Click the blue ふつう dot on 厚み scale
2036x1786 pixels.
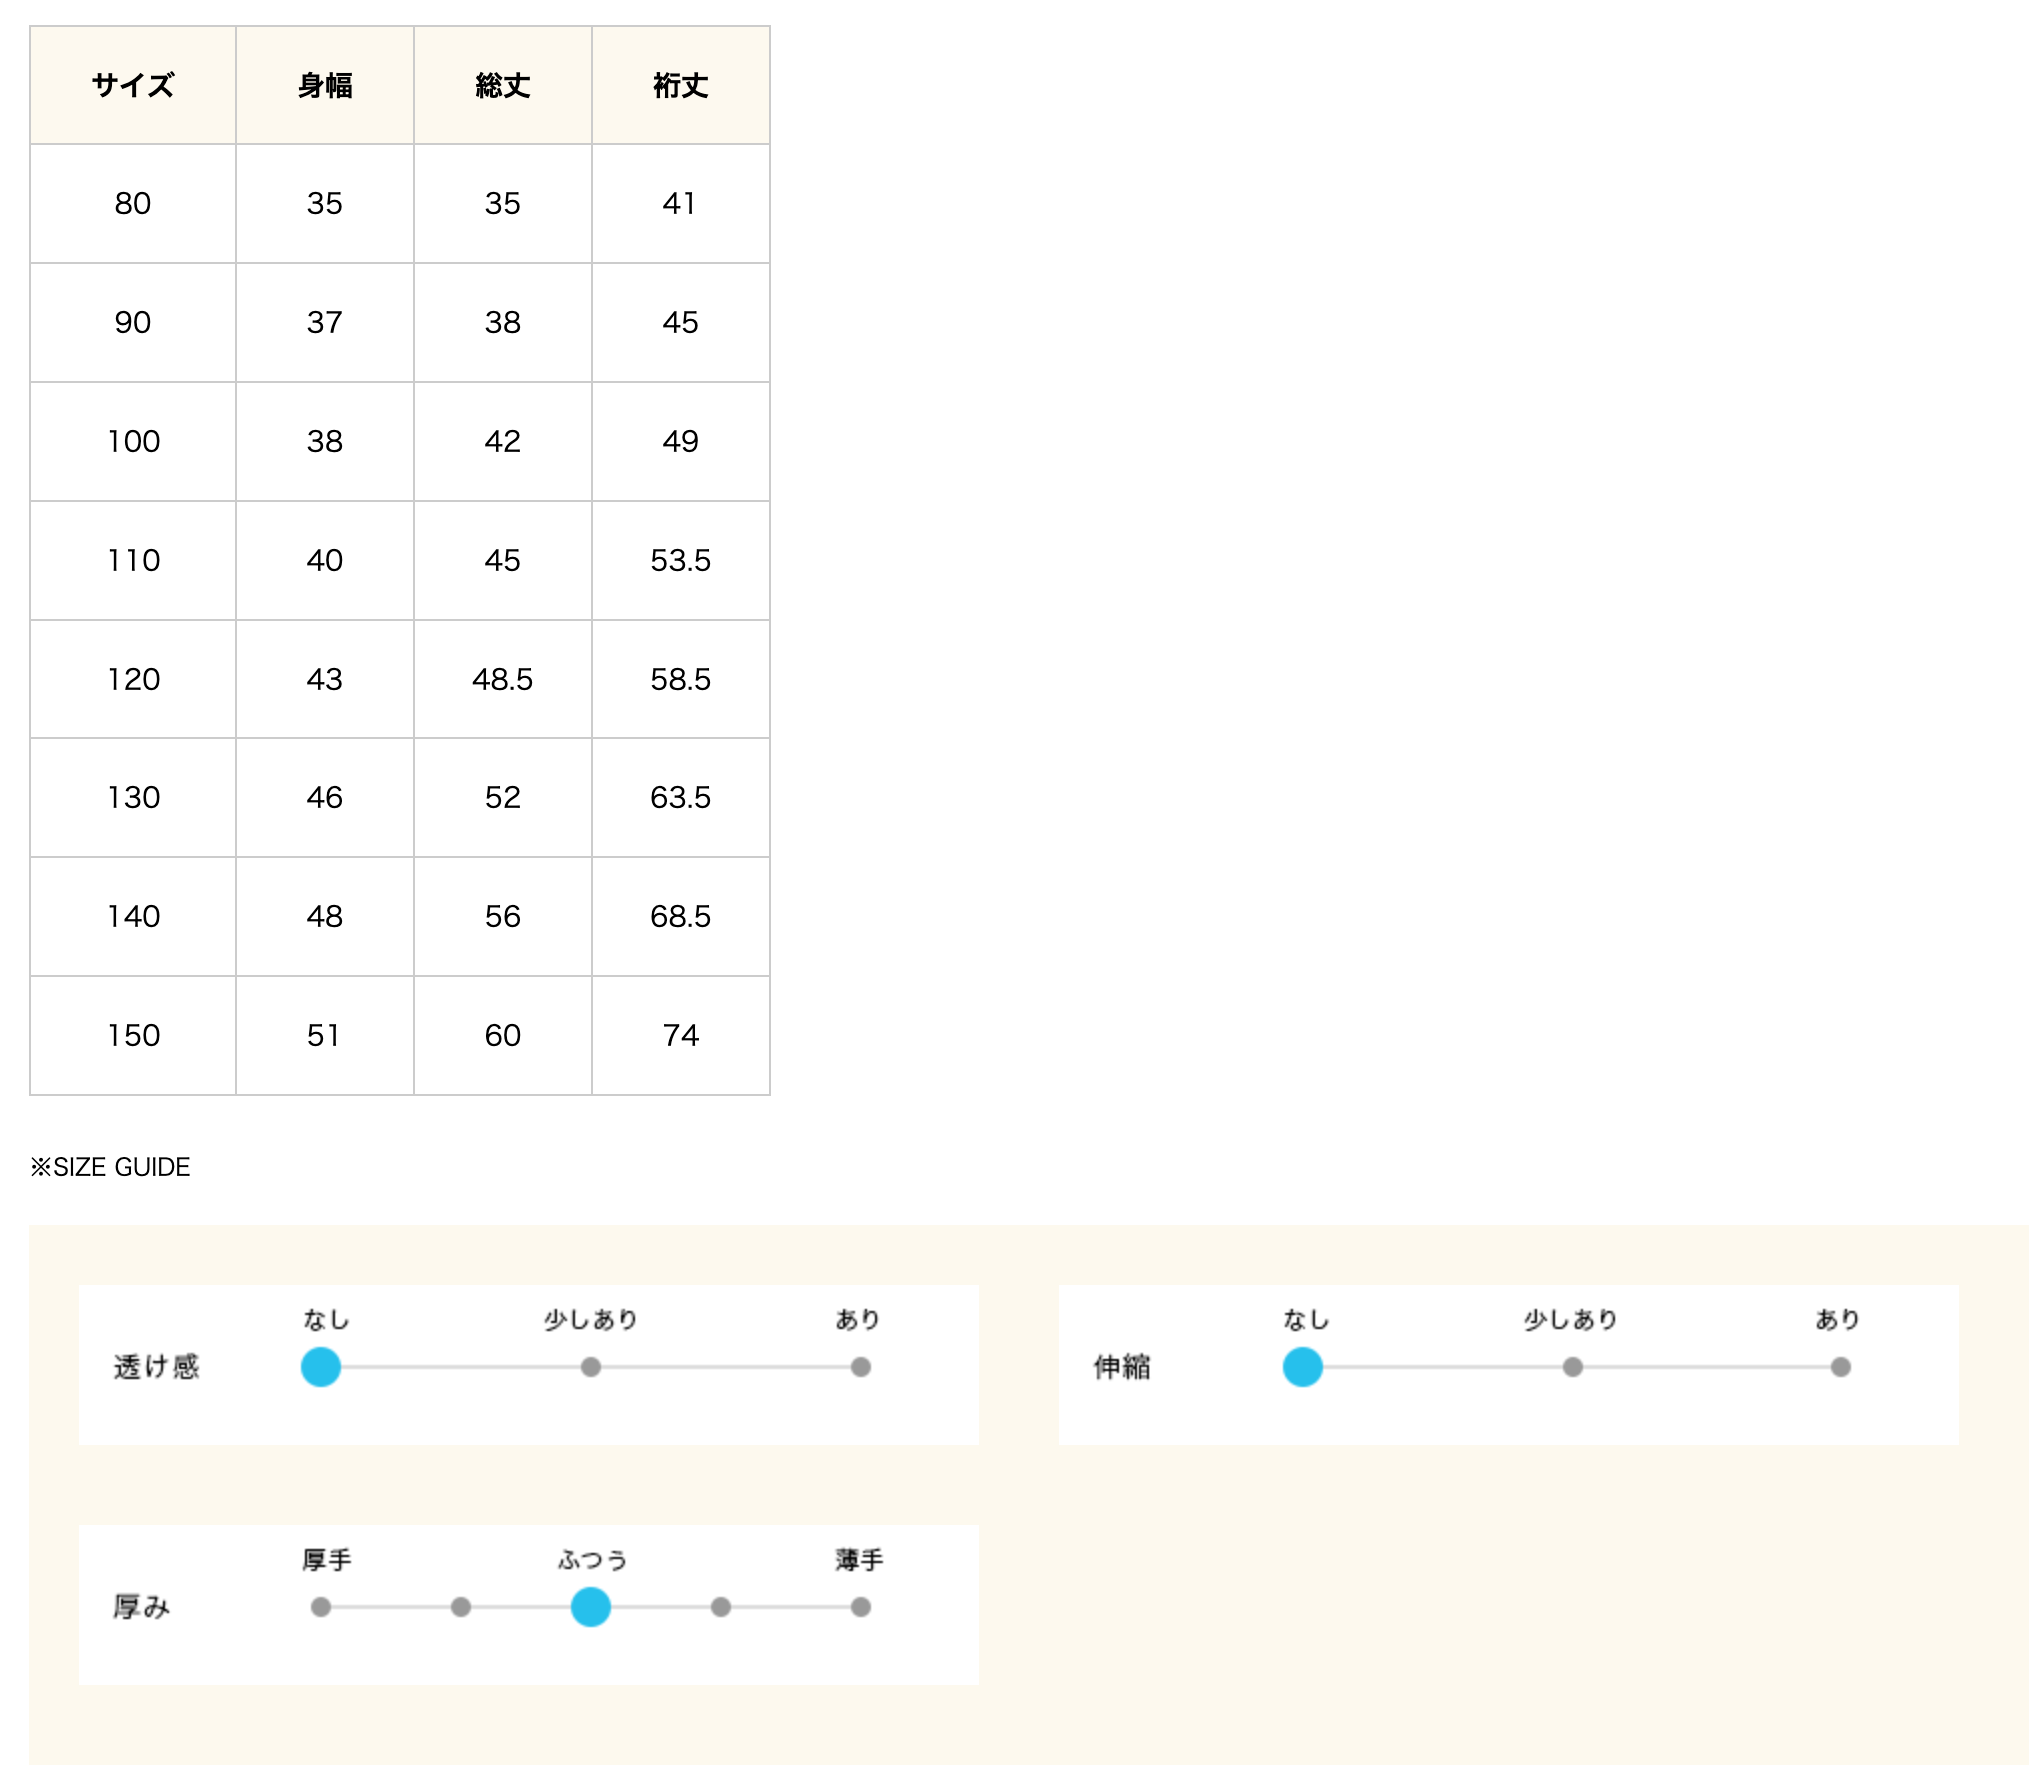tap(591, 1607)
